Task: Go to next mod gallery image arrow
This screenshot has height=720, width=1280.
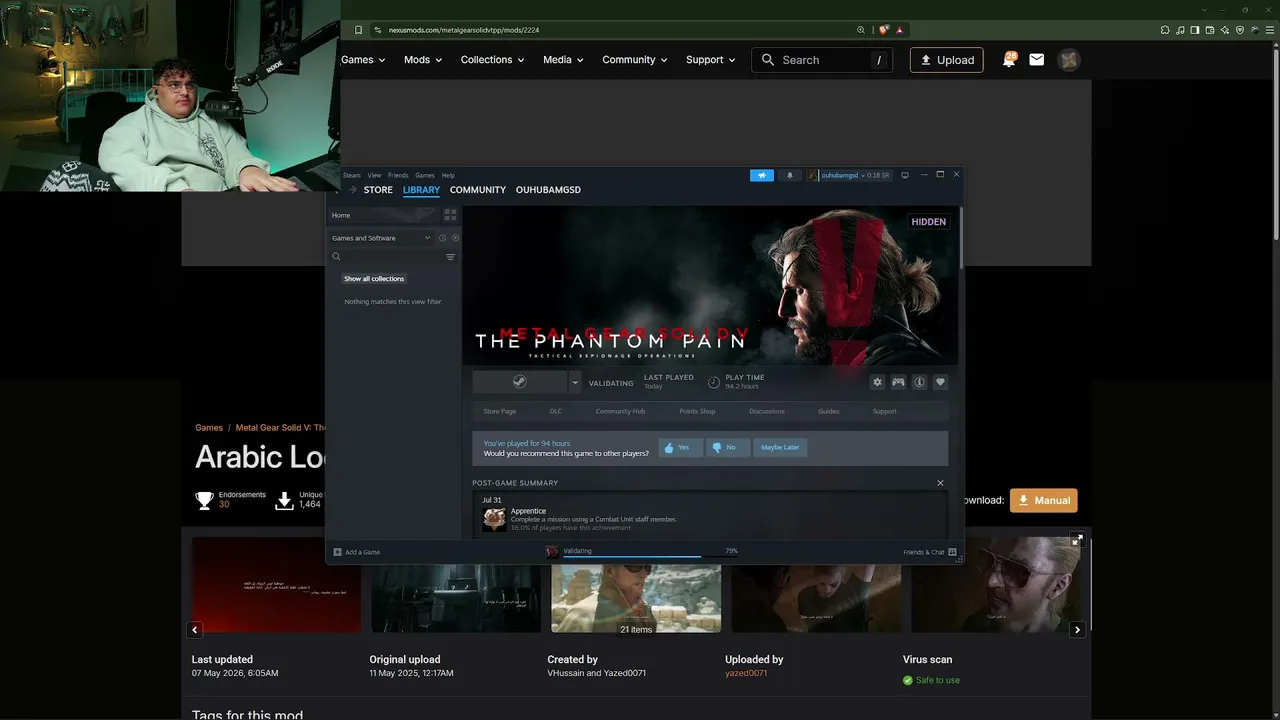Action: coord(1077,630)
